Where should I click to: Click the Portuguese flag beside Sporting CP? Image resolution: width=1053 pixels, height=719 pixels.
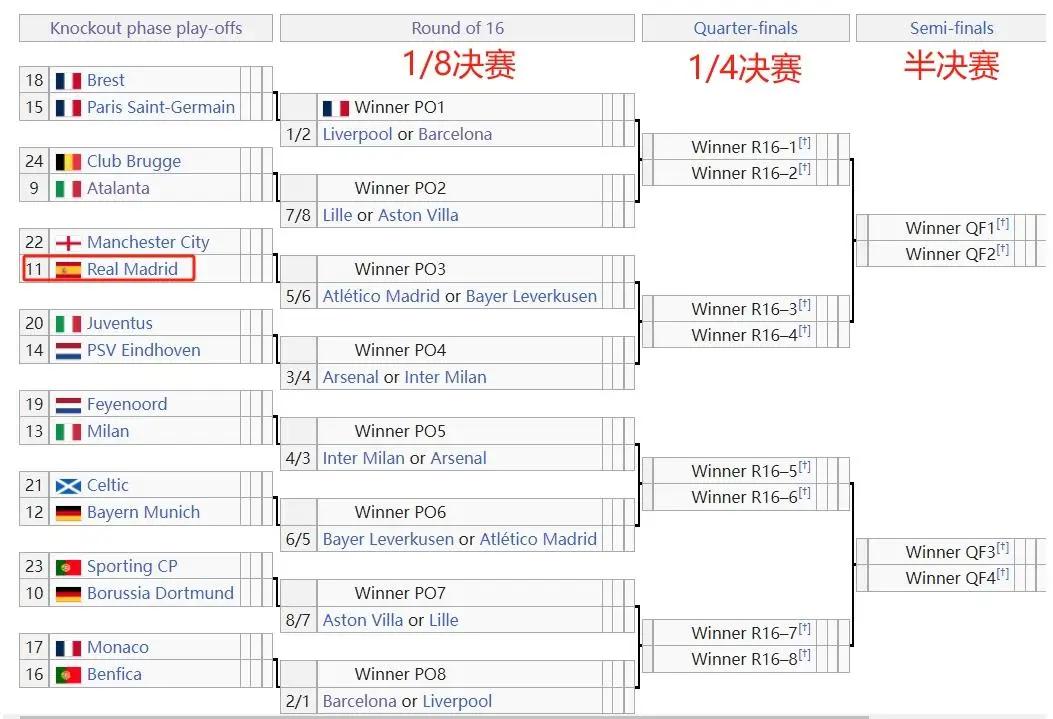click(68, 567)
